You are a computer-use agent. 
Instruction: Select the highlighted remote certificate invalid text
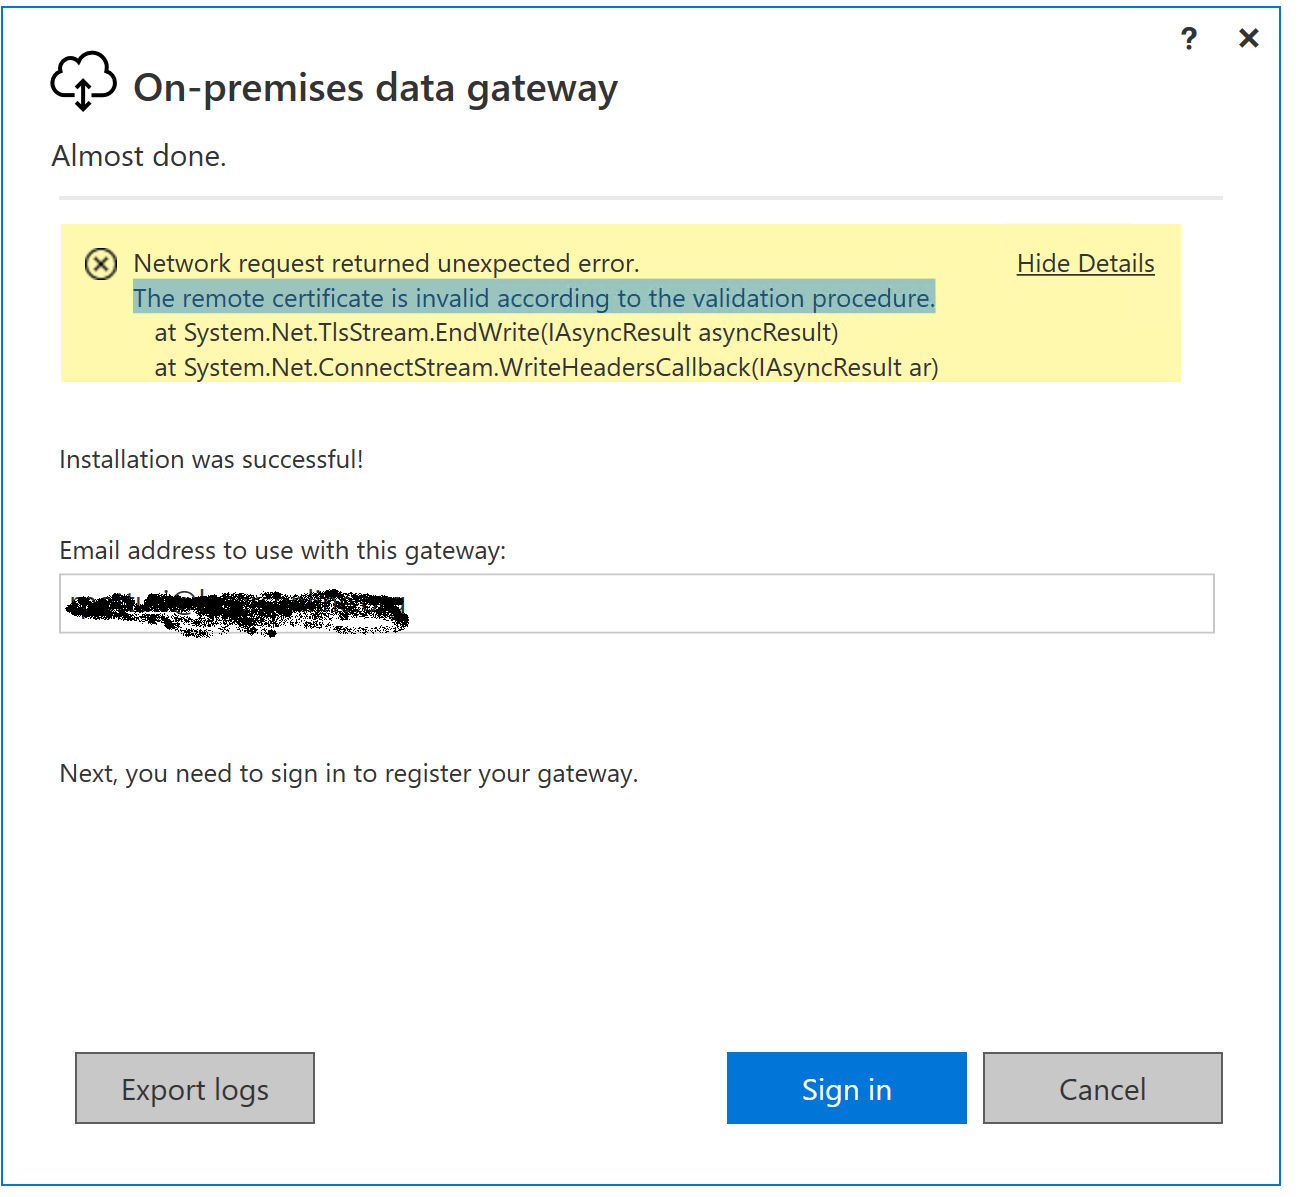tap(534, 298)
